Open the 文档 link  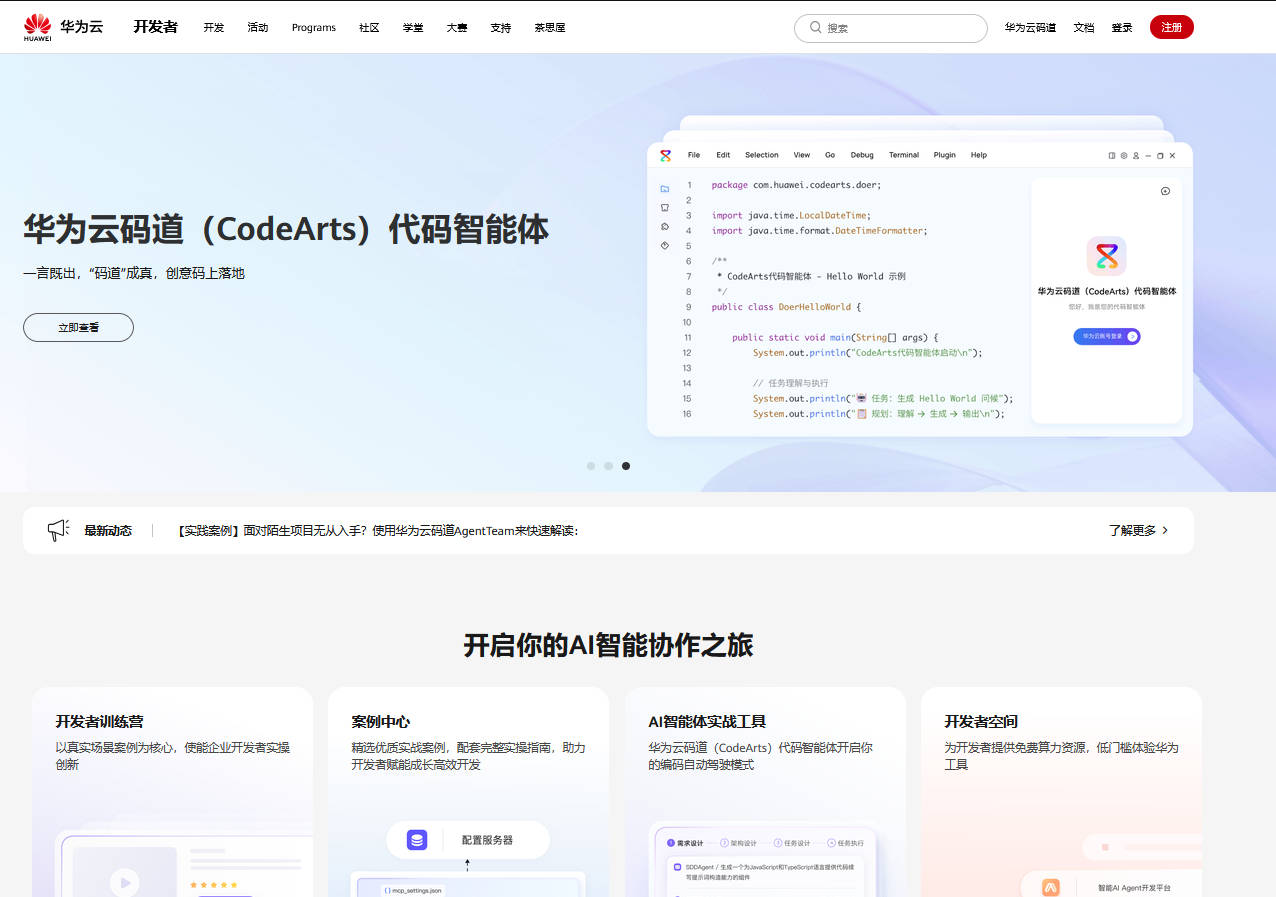pos(1084,28)
